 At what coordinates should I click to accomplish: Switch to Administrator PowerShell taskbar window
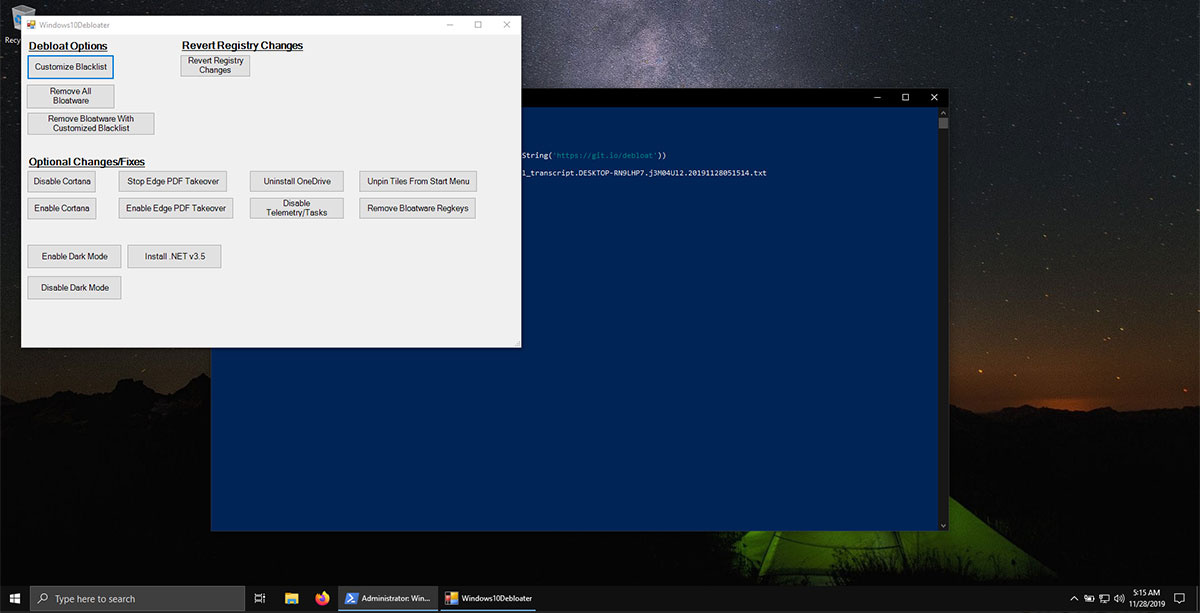(x=388, y=598)
